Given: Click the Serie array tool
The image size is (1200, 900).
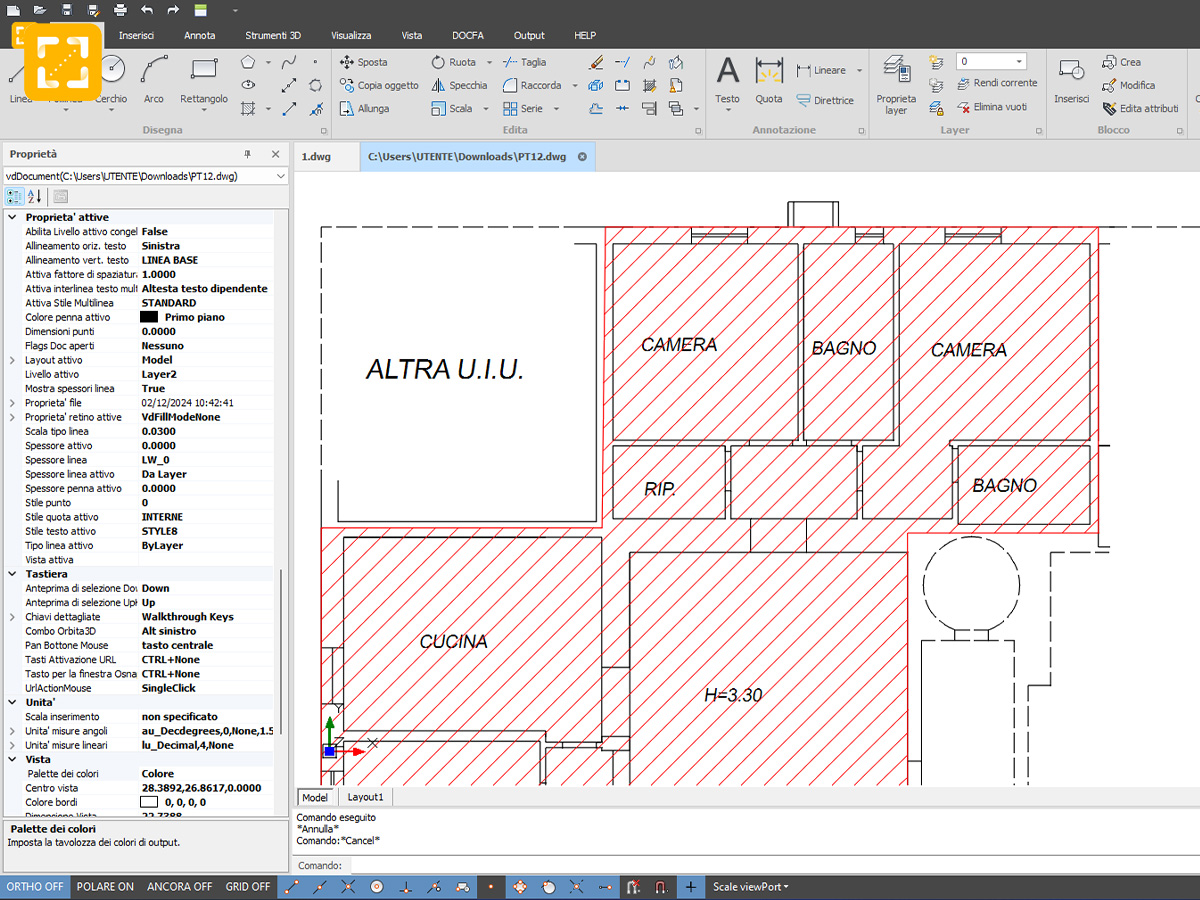Looking at the screenshot, I should (523, 109).
